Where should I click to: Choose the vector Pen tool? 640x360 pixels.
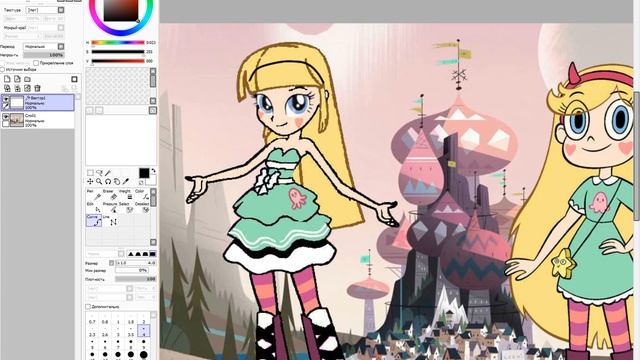93,195
